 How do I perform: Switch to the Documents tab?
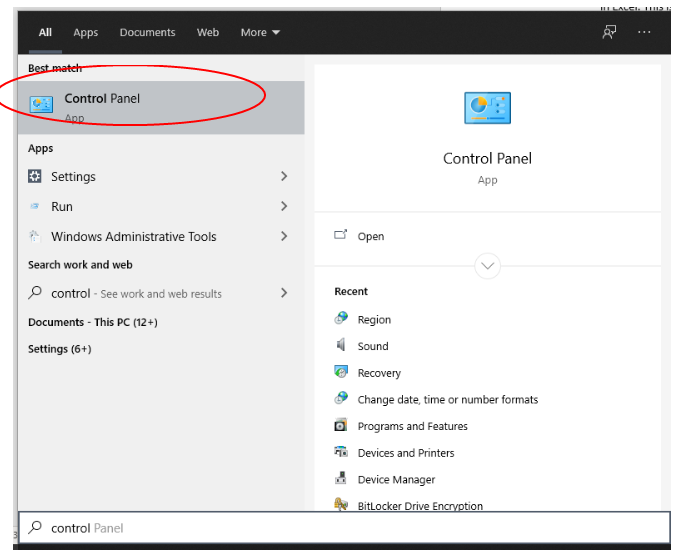point(148,32)
